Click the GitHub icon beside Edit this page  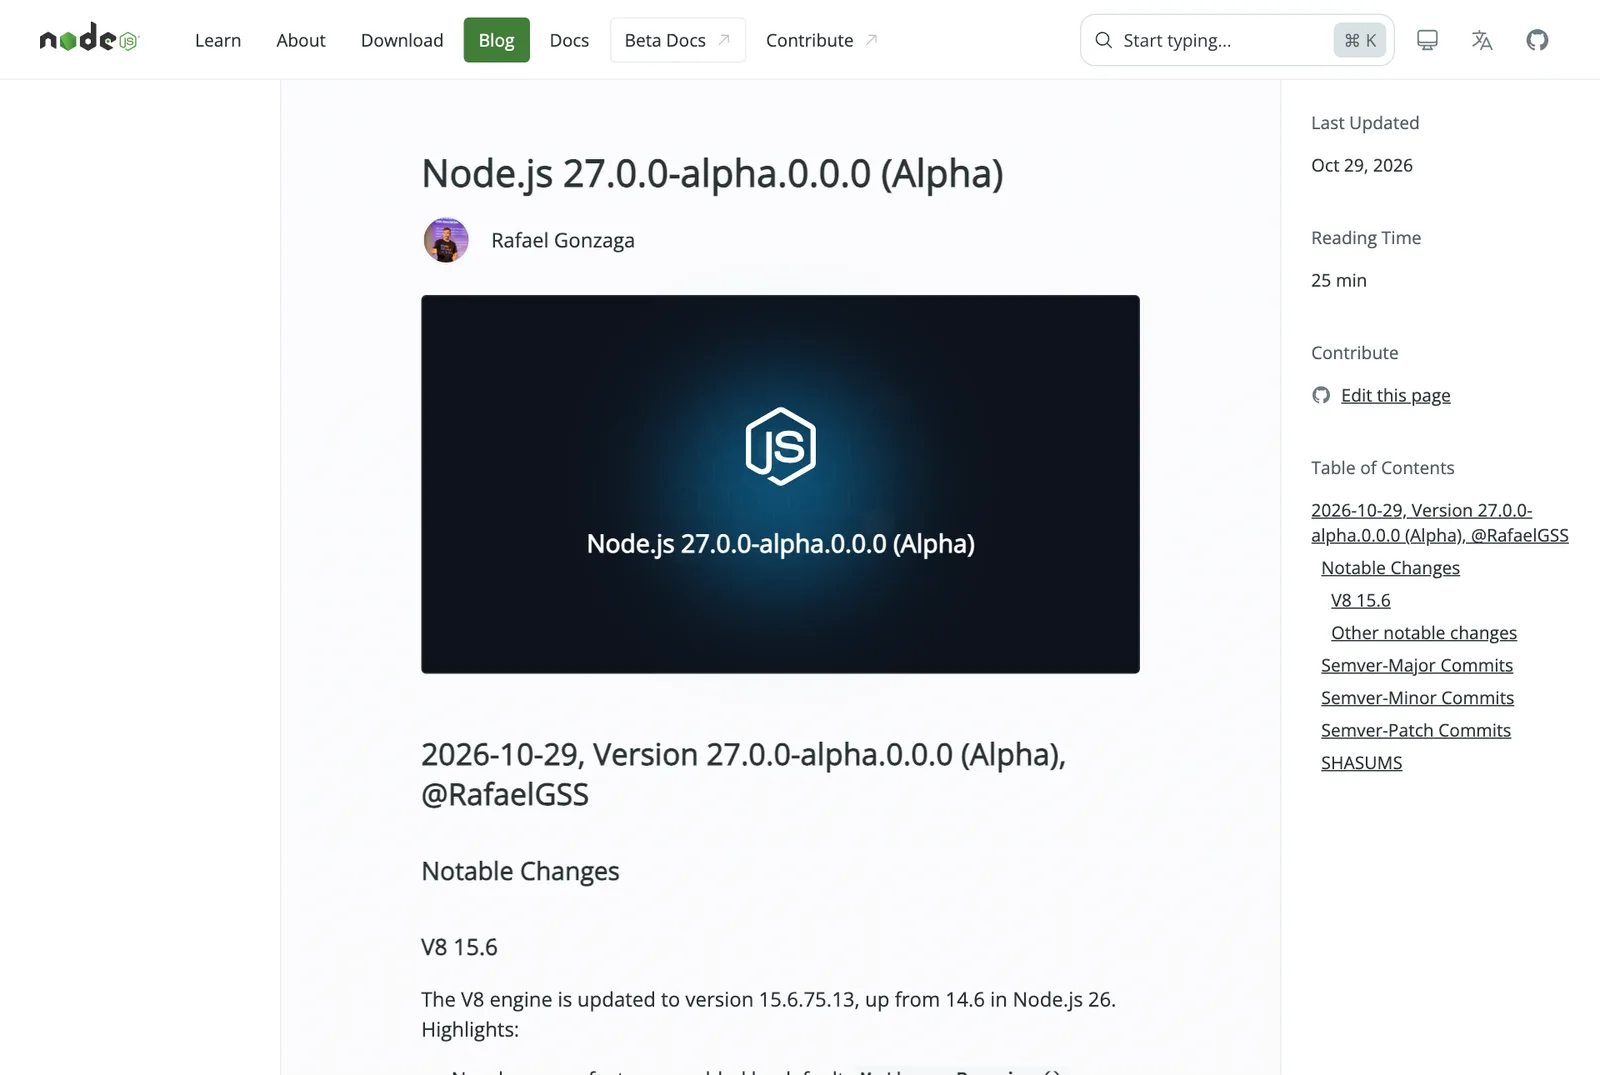1321,395
